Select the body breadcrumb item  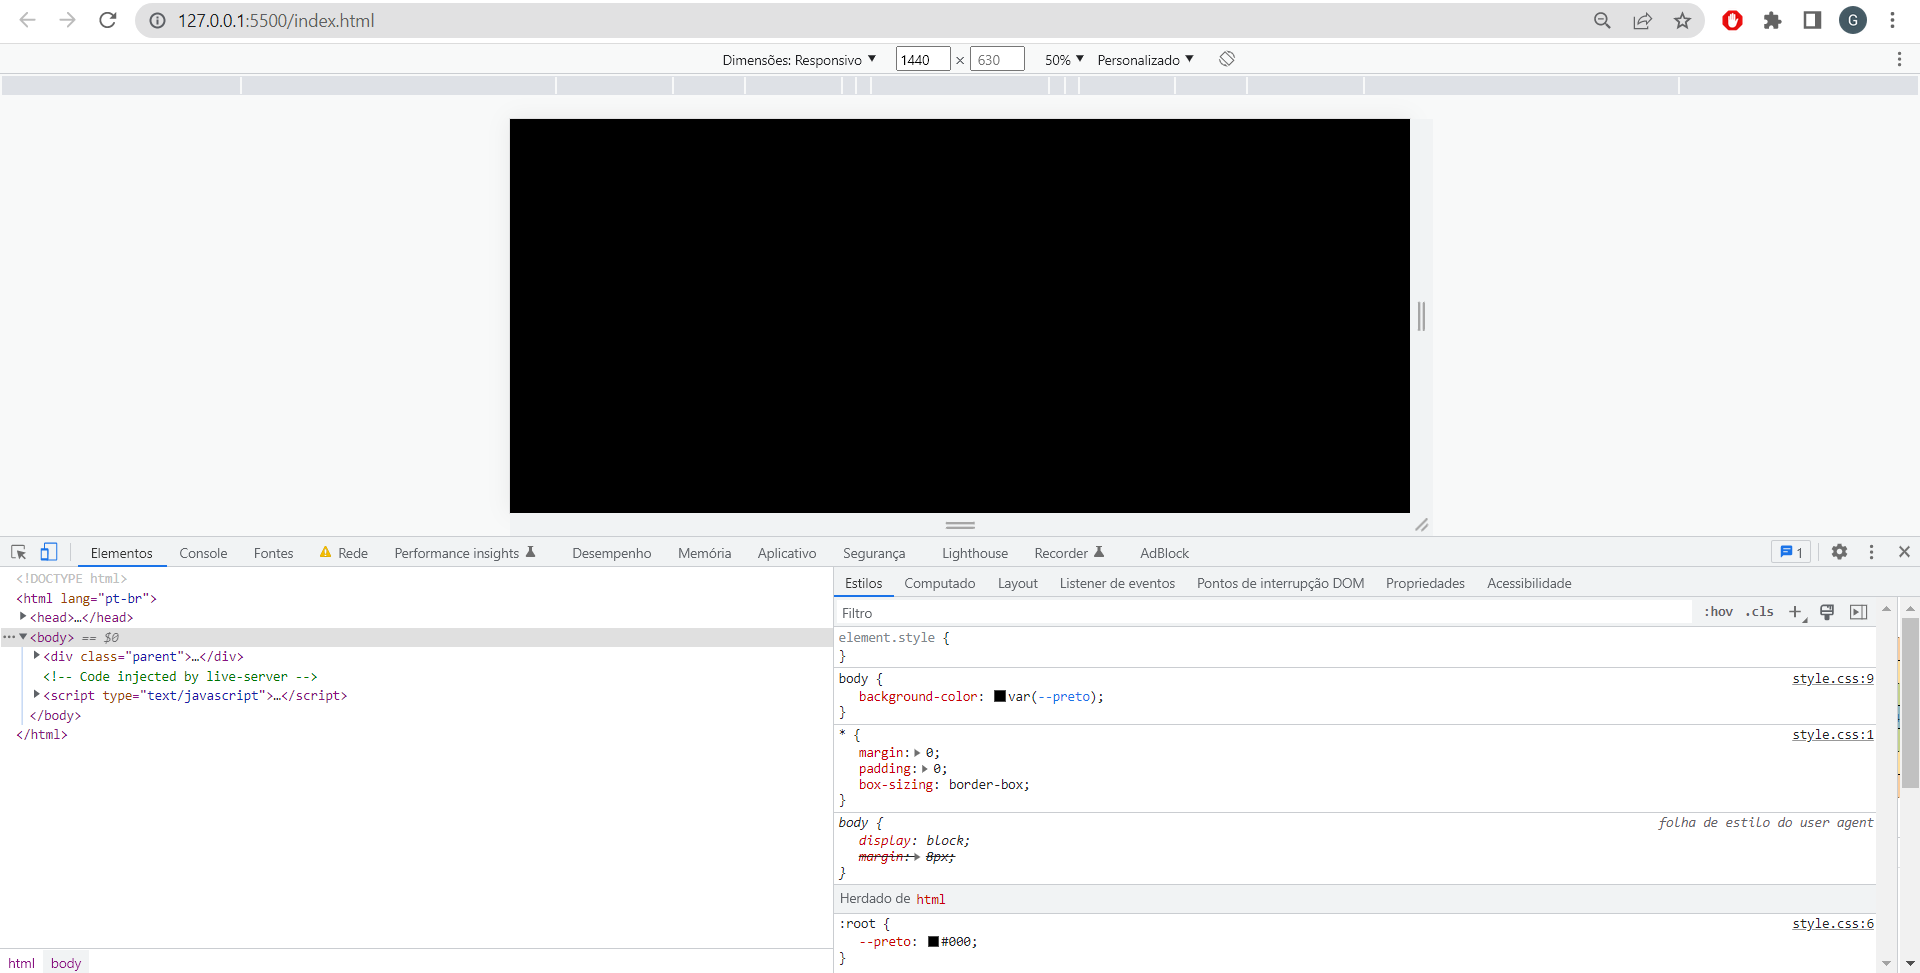(x=66, y=963)
